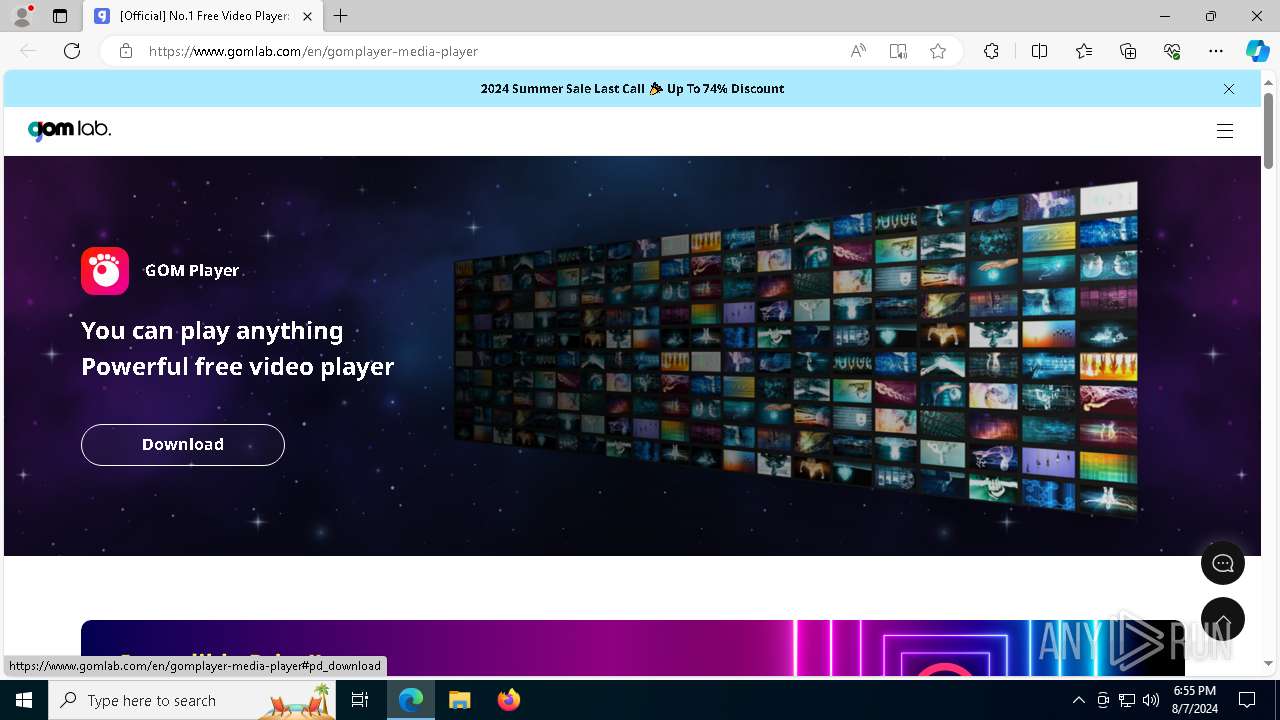Open the Windows Start menu
This screenshot has width=1280, height=720.
(24, 700)
